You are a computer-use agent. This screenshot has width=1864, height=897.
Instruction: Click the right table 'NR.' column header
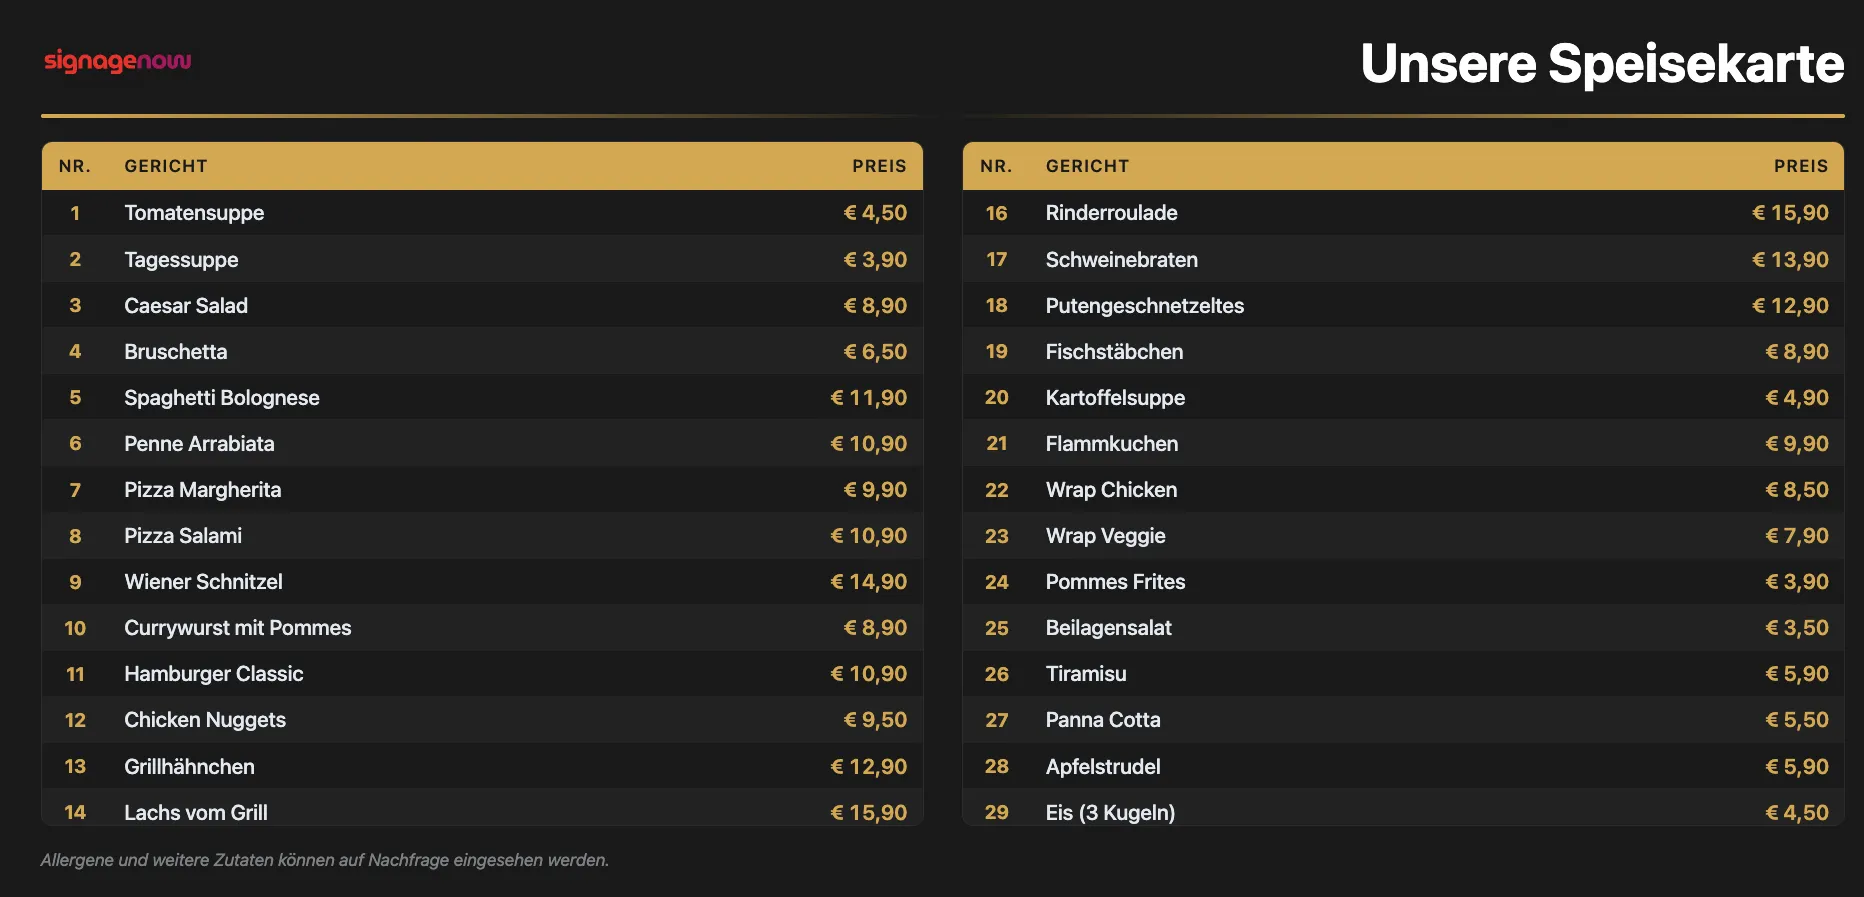pos(996,166)
